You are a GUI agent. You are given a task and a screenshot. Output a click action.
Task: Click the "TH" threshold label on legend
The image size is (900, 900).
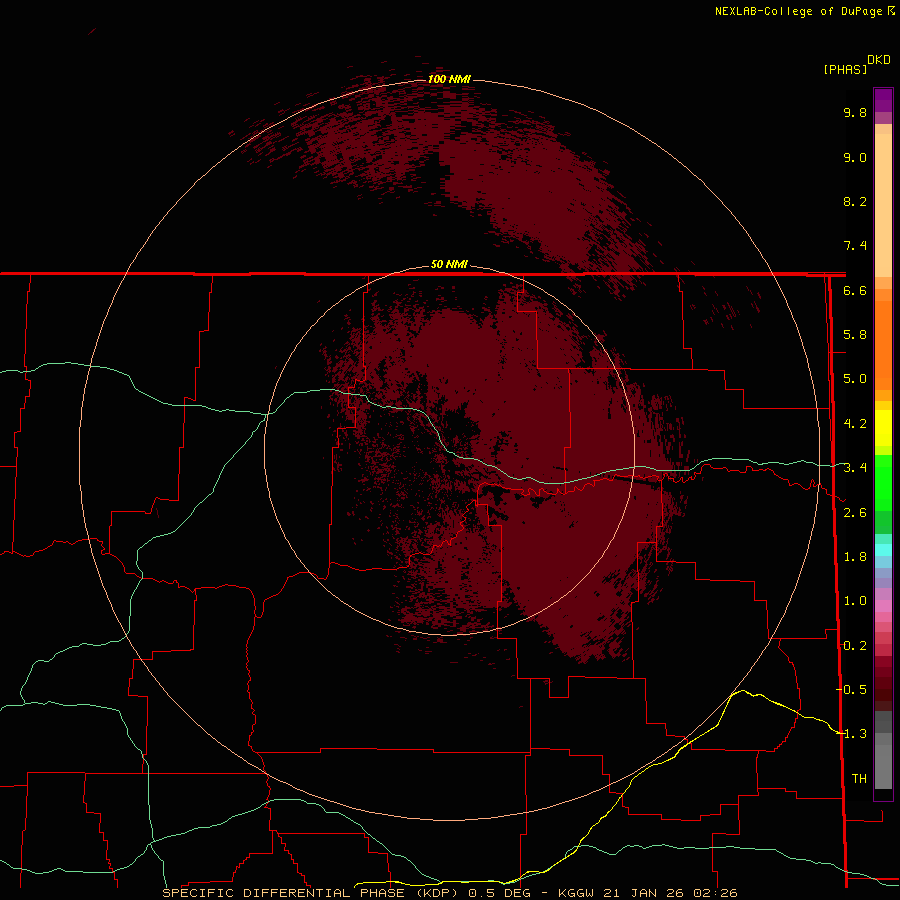tap(859, 779)
